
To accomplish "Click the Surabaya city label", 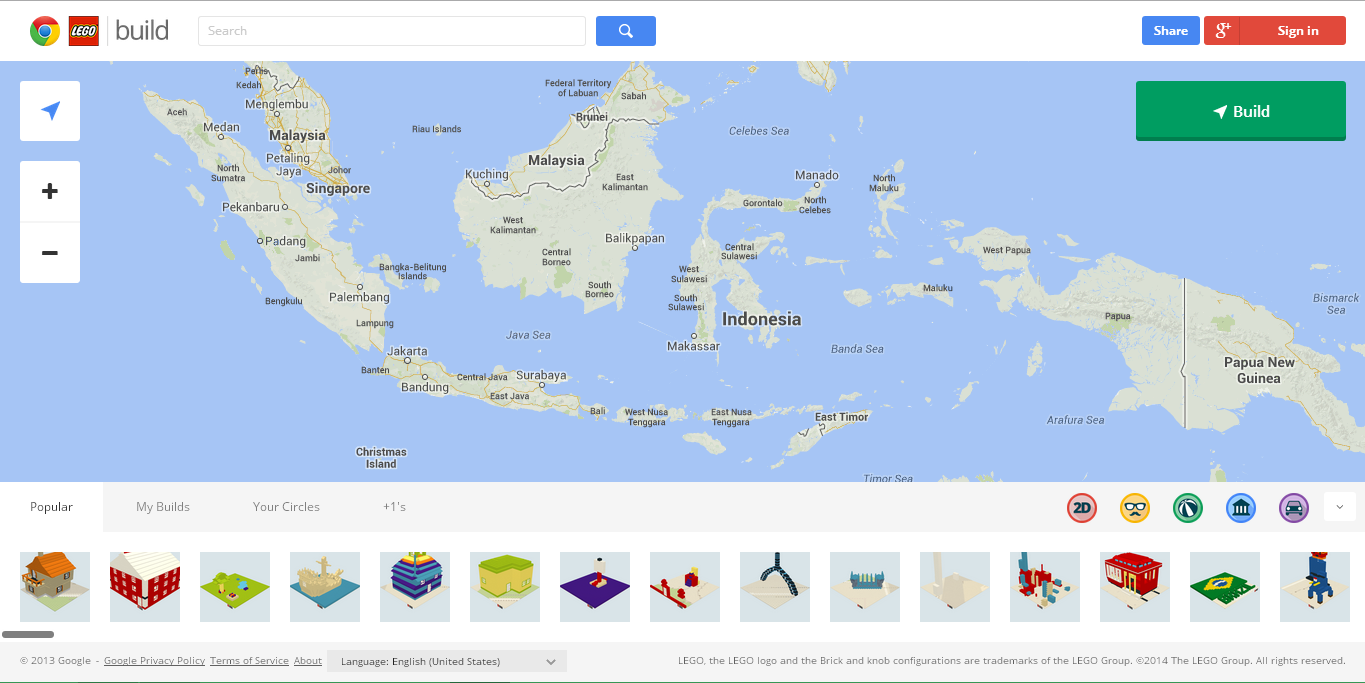I will (541, 376).
